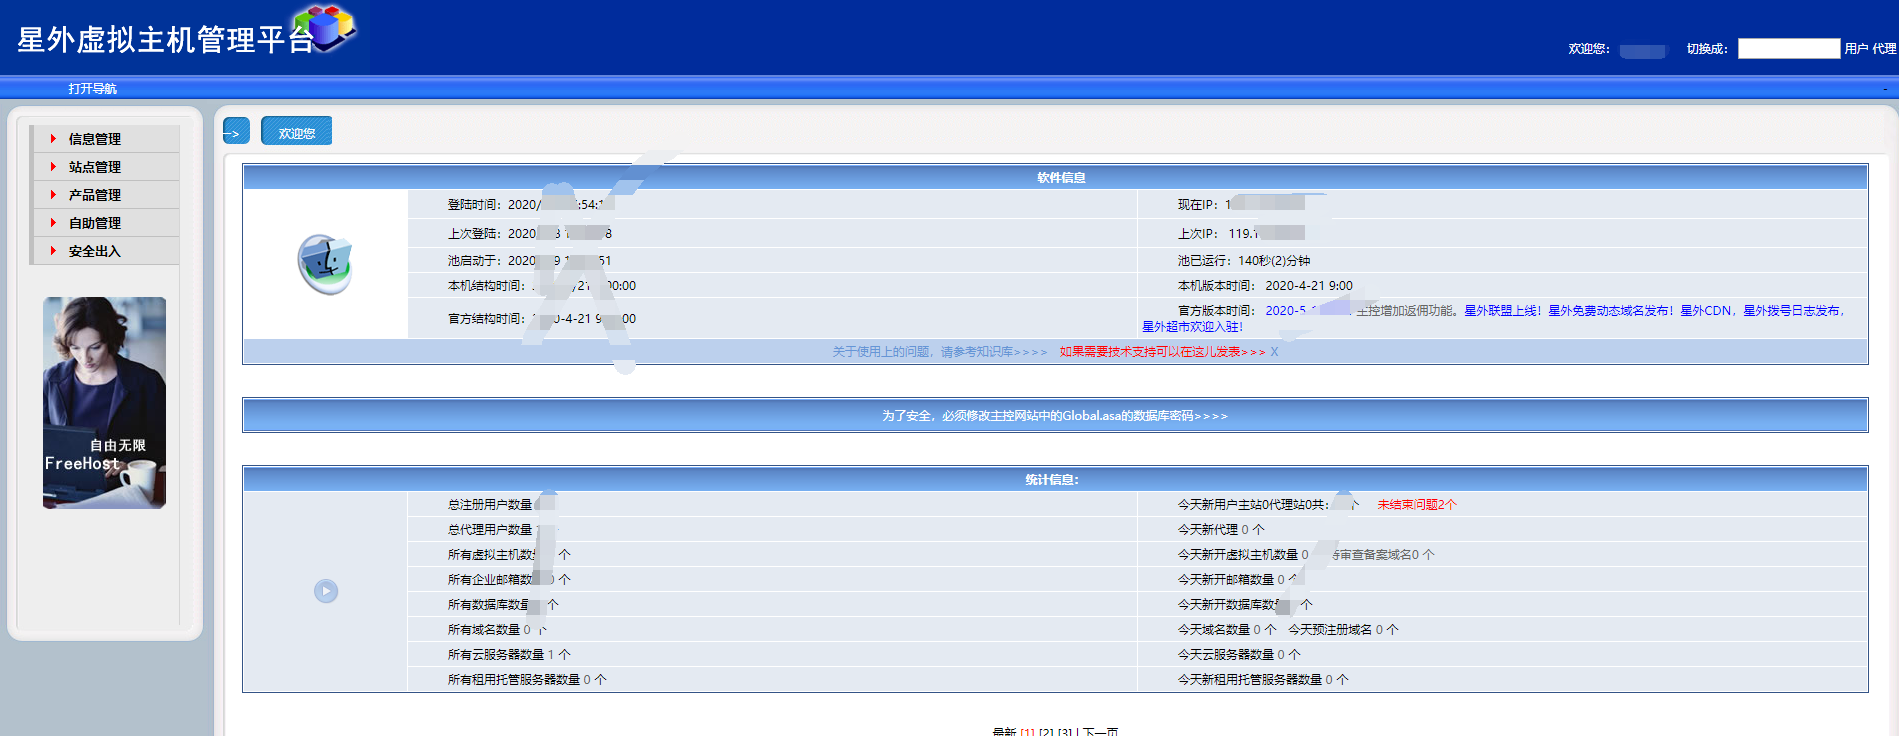
Task: Click the 所有云服务器数量 statistic row
Action: [x=509, y=655]
